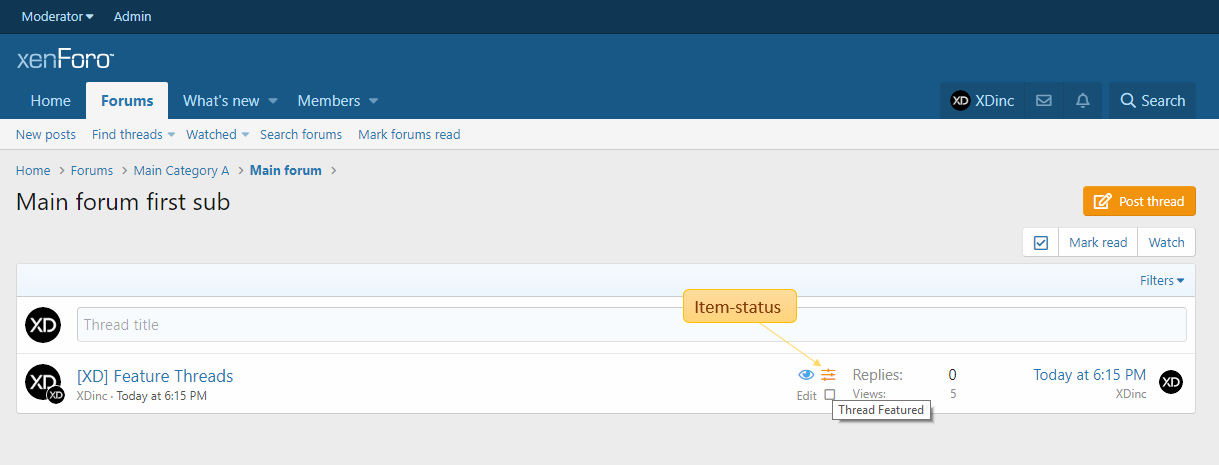Open the alerts bell icon
The image size is (1219, 465).
pyautogui.click(x=1082, y=101)
